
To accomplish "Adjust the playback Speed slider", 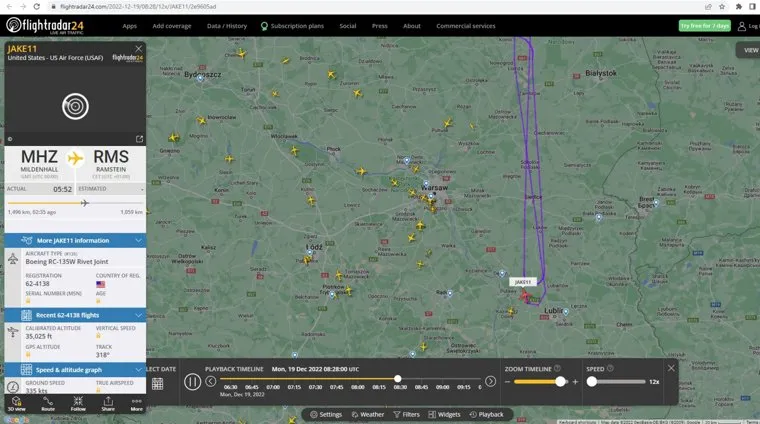I will (593, 381).
